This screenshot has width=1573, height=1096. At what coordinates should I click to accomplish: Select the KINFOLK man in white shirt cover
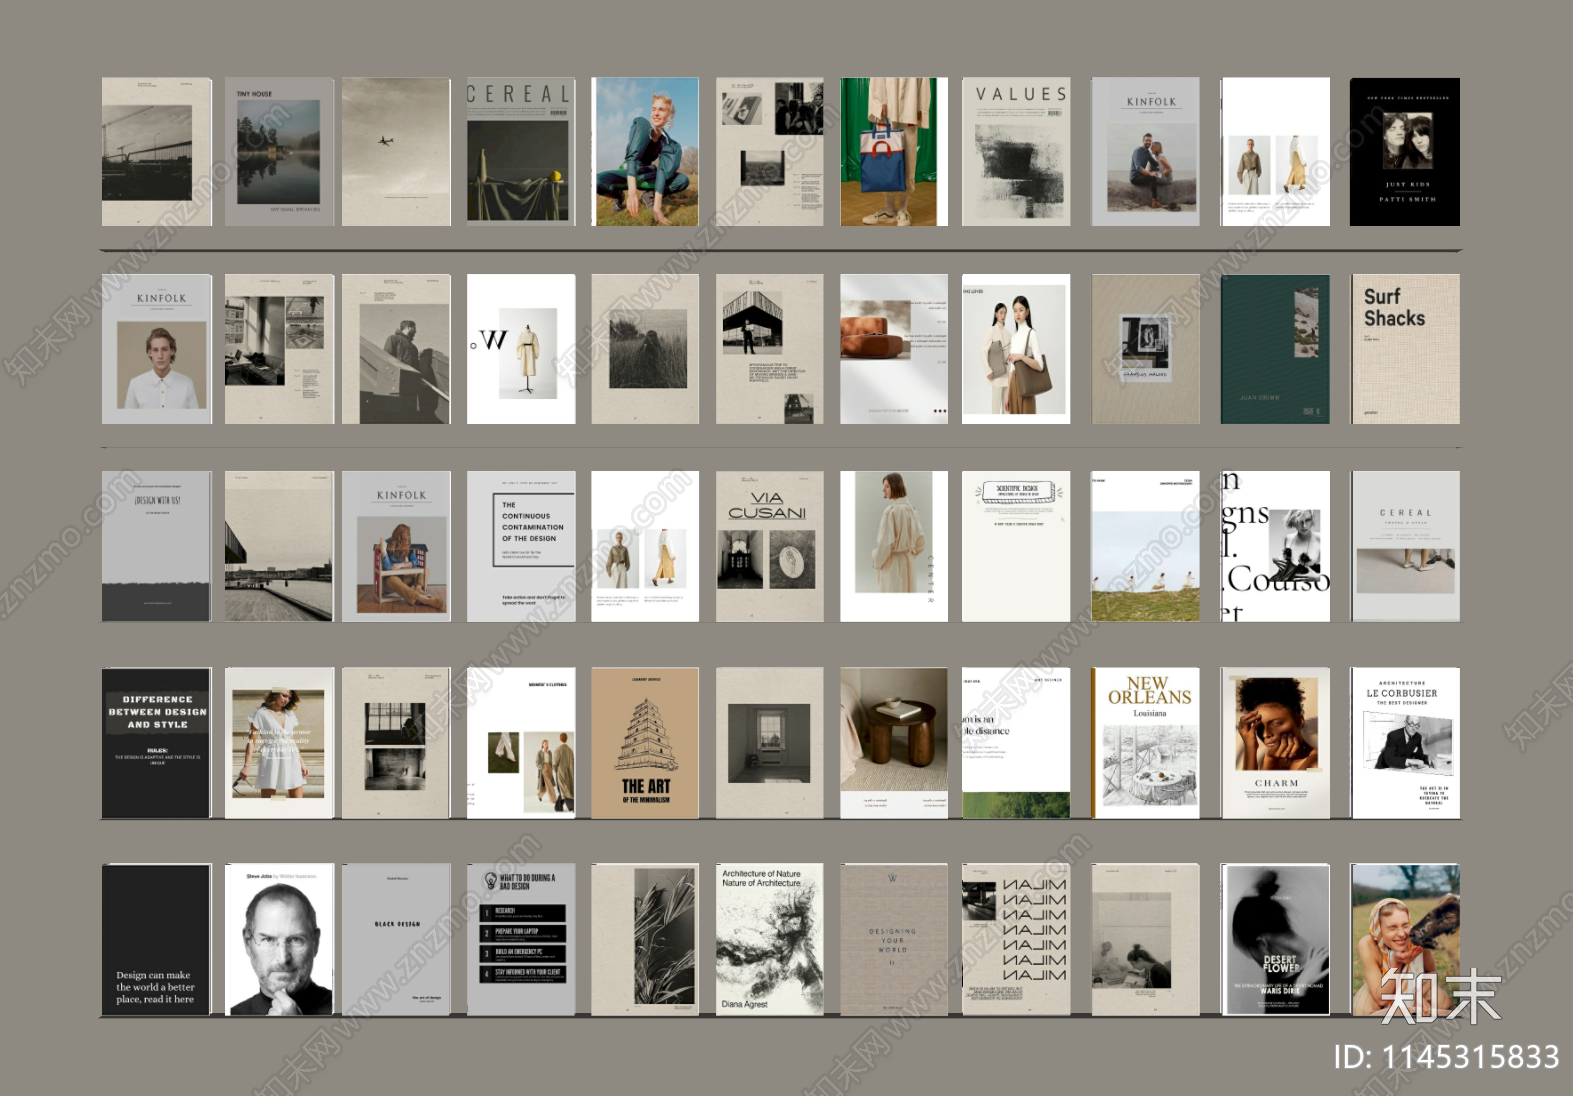coord(157,349)
